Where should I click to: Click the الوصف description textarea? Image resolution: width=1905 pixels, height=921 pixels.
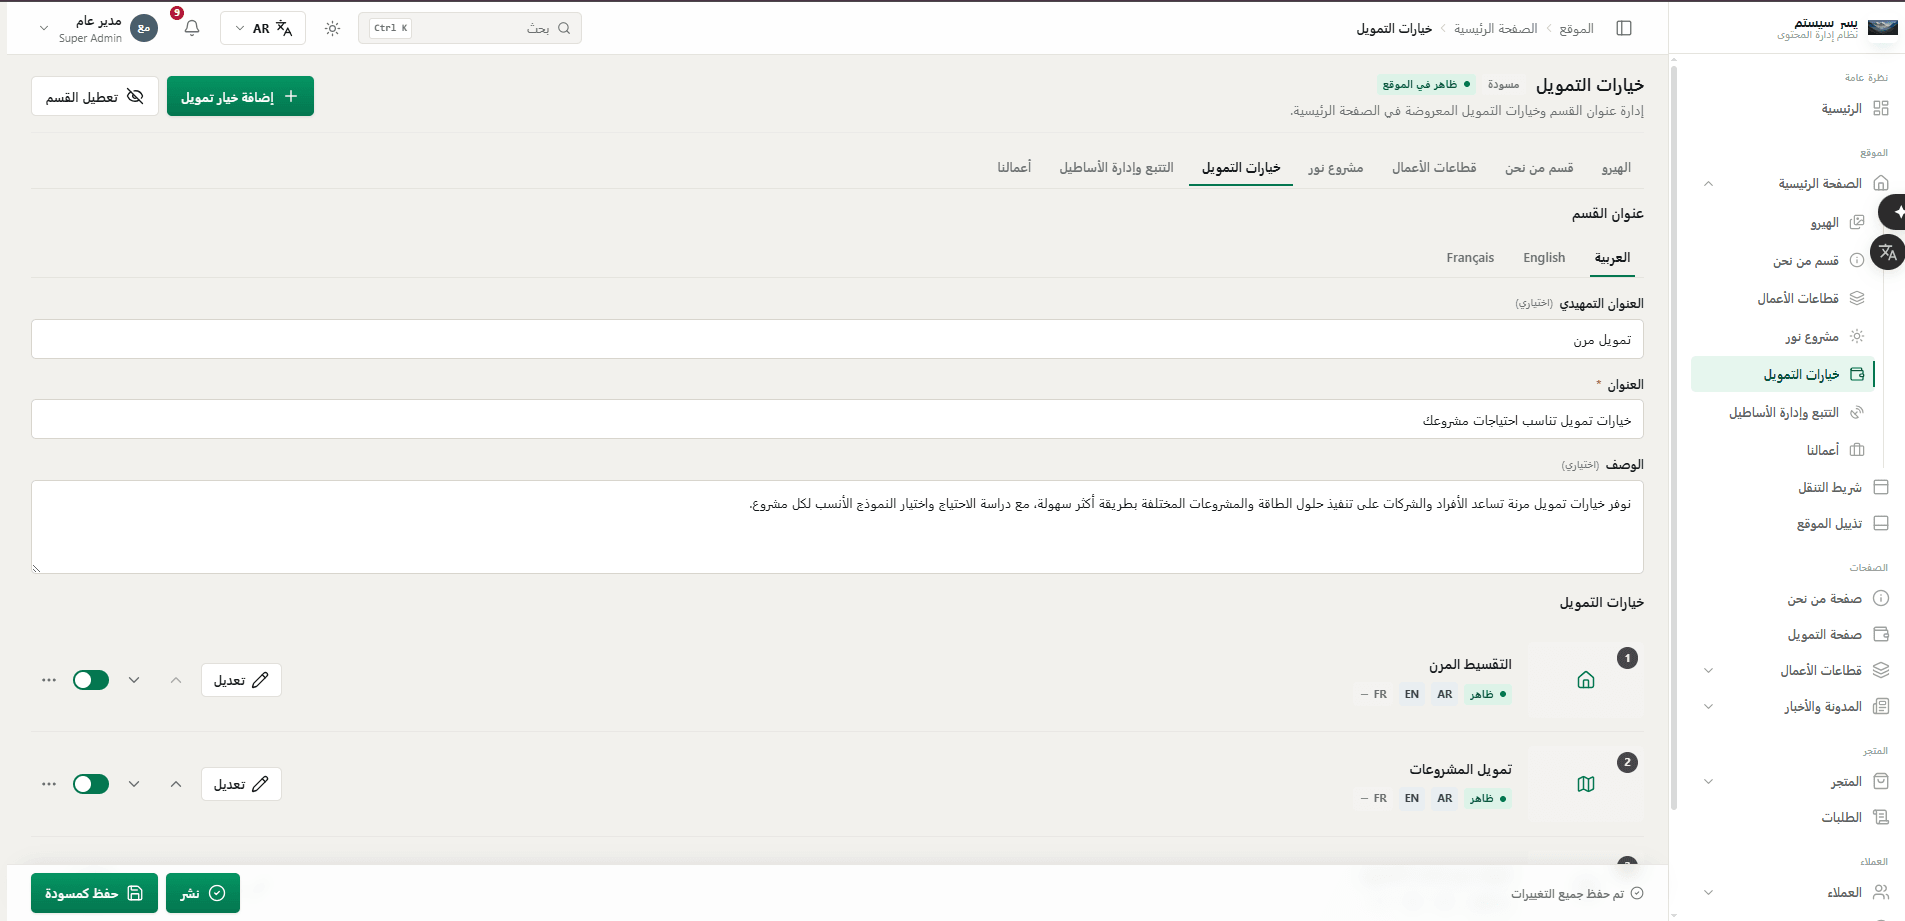tap(837, 527)
